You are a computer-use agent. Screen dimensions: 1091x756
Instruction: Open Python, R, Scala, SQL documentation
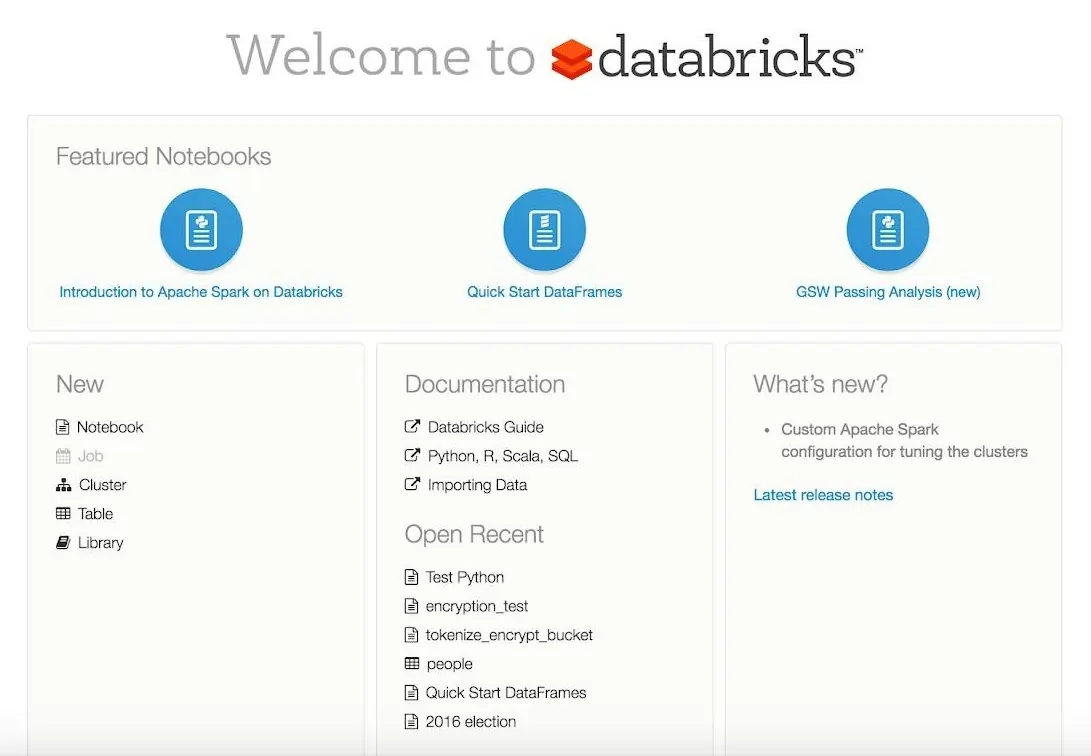[x=502, y=456]
